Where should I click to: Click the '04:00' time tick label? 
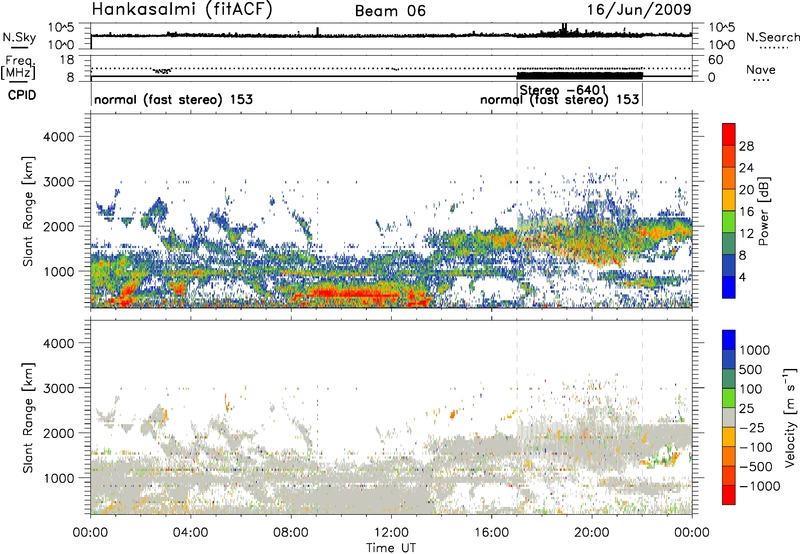190,533
